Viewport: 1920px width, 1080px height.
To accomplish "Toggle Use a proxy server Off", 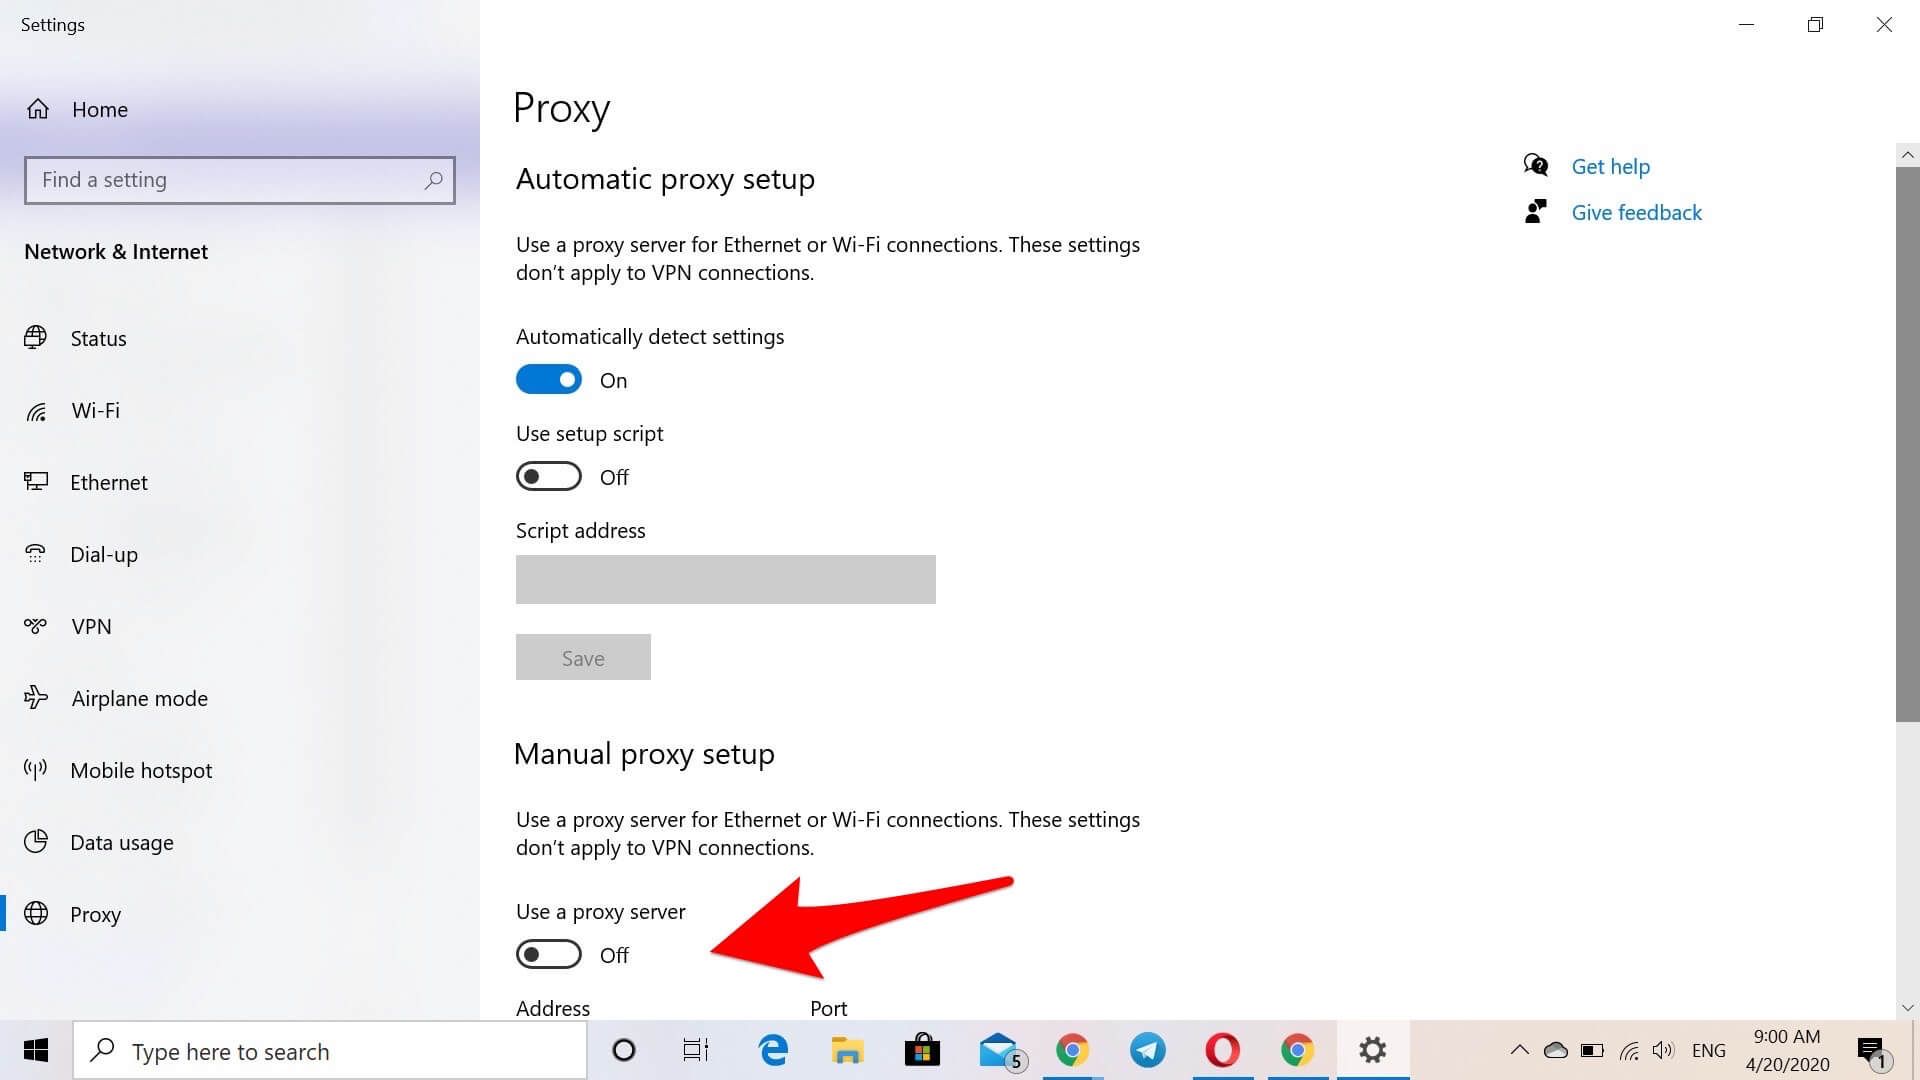I will click(x=550, y=953).
